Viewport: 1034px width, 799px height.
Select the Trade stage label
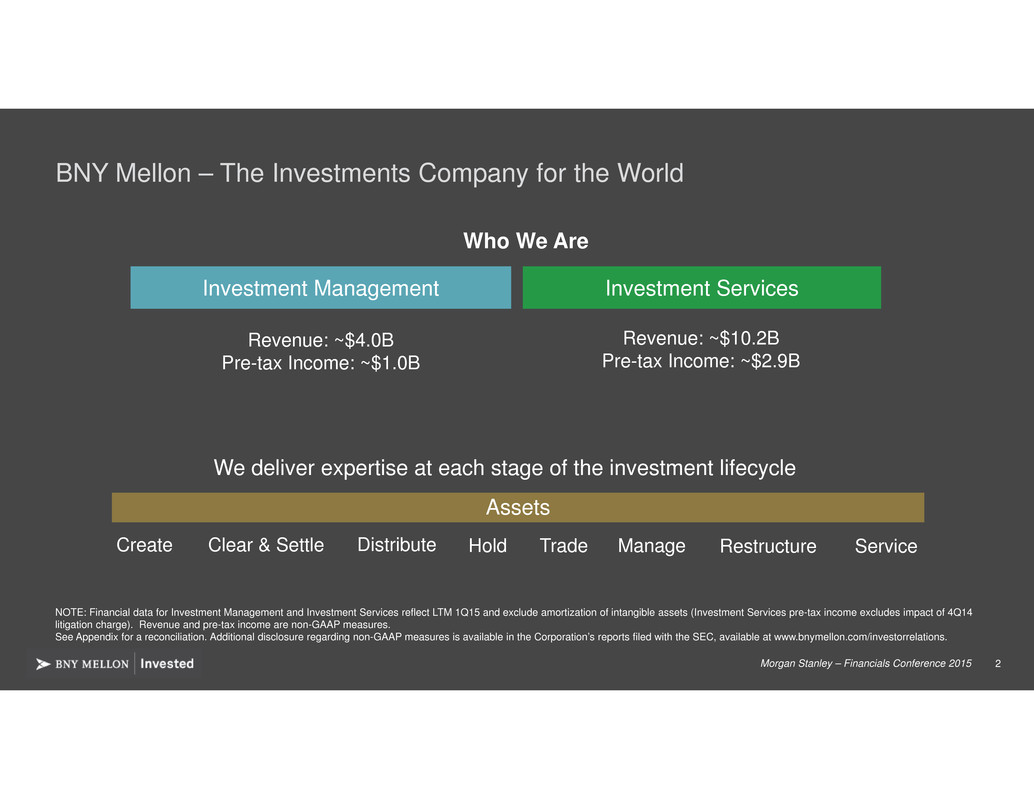tap(563, 546)
